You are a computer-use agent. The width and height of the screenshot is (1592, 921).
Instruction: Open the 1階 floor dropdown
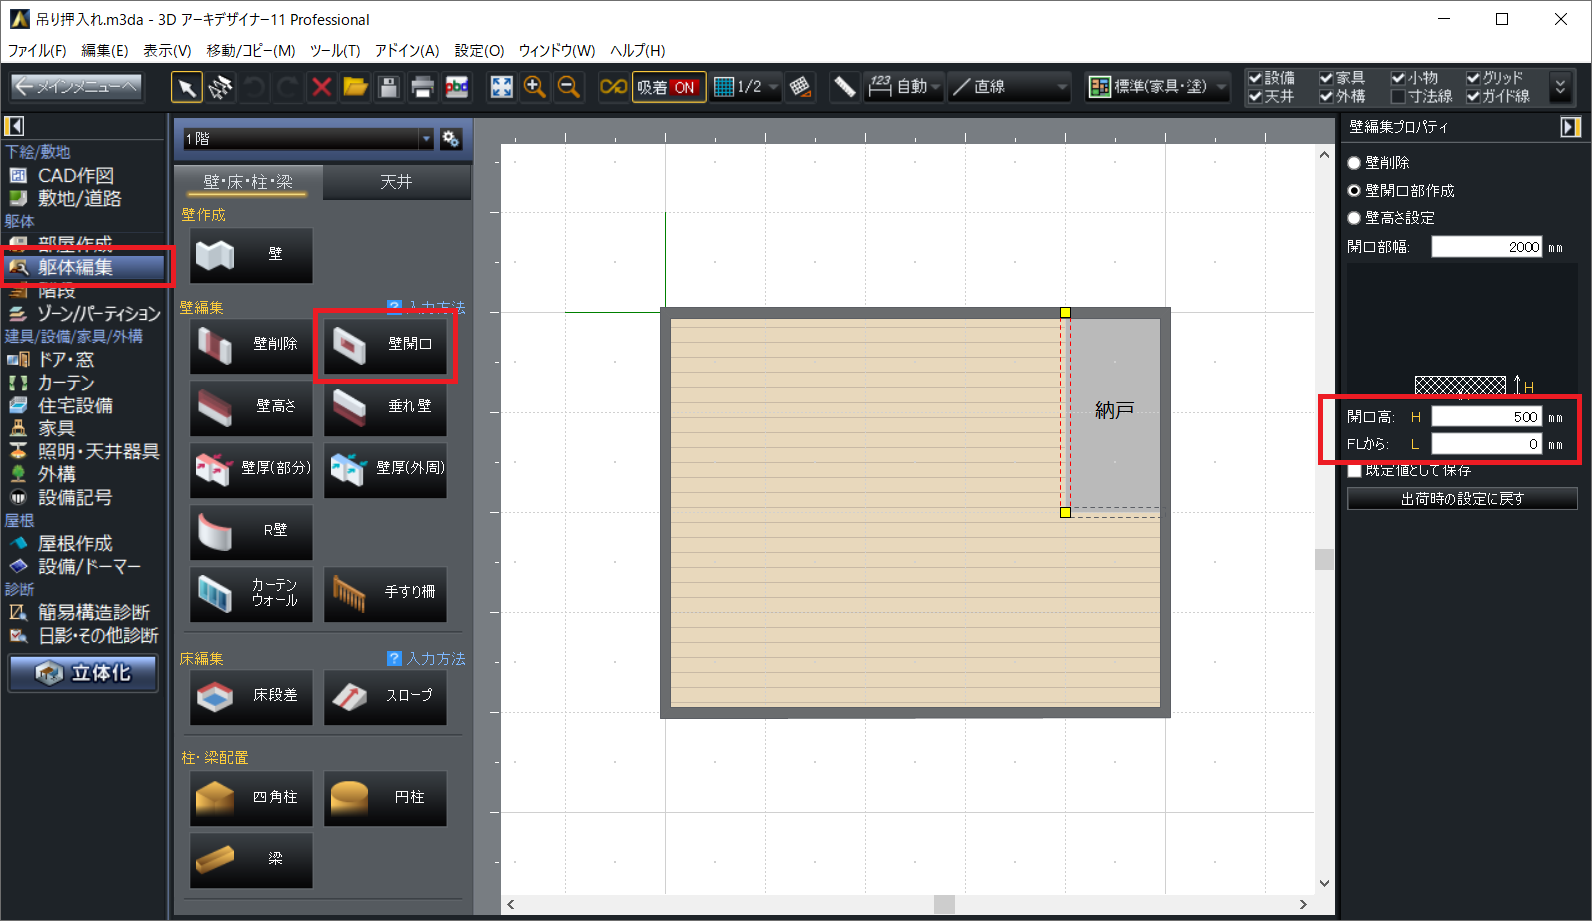(x=426, y=139)
